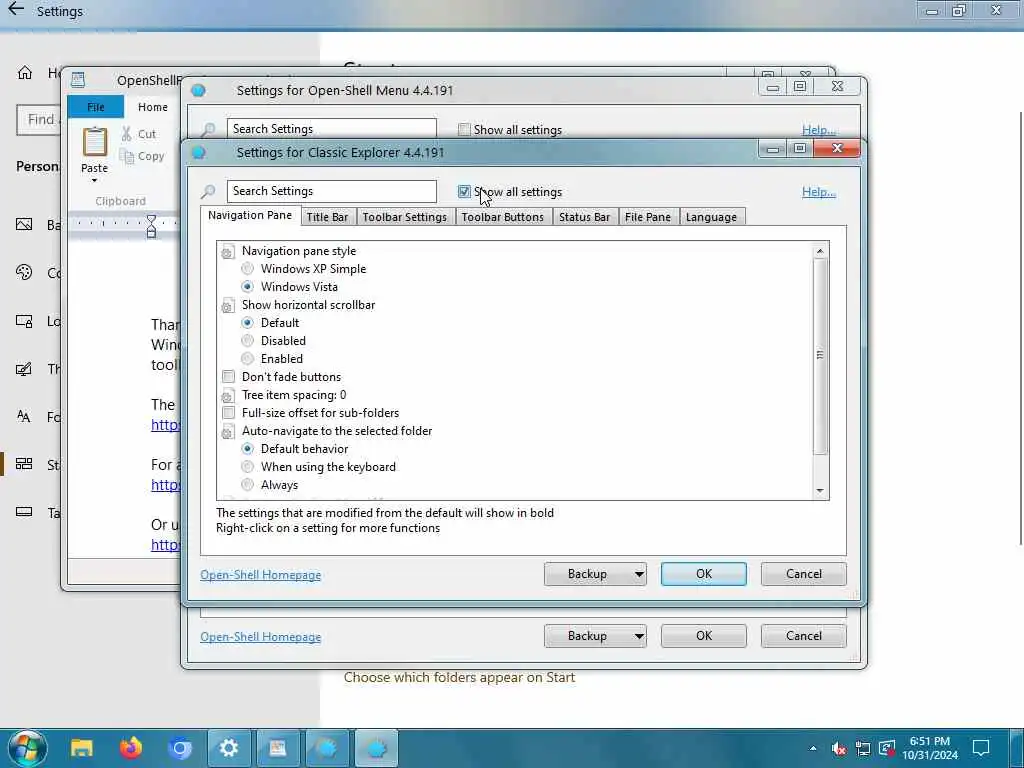Image resolution: width=1024 pixels, height=768 pixels.
Task: Enable the Don't fade buttons checkbox
Action: point(229,377)
